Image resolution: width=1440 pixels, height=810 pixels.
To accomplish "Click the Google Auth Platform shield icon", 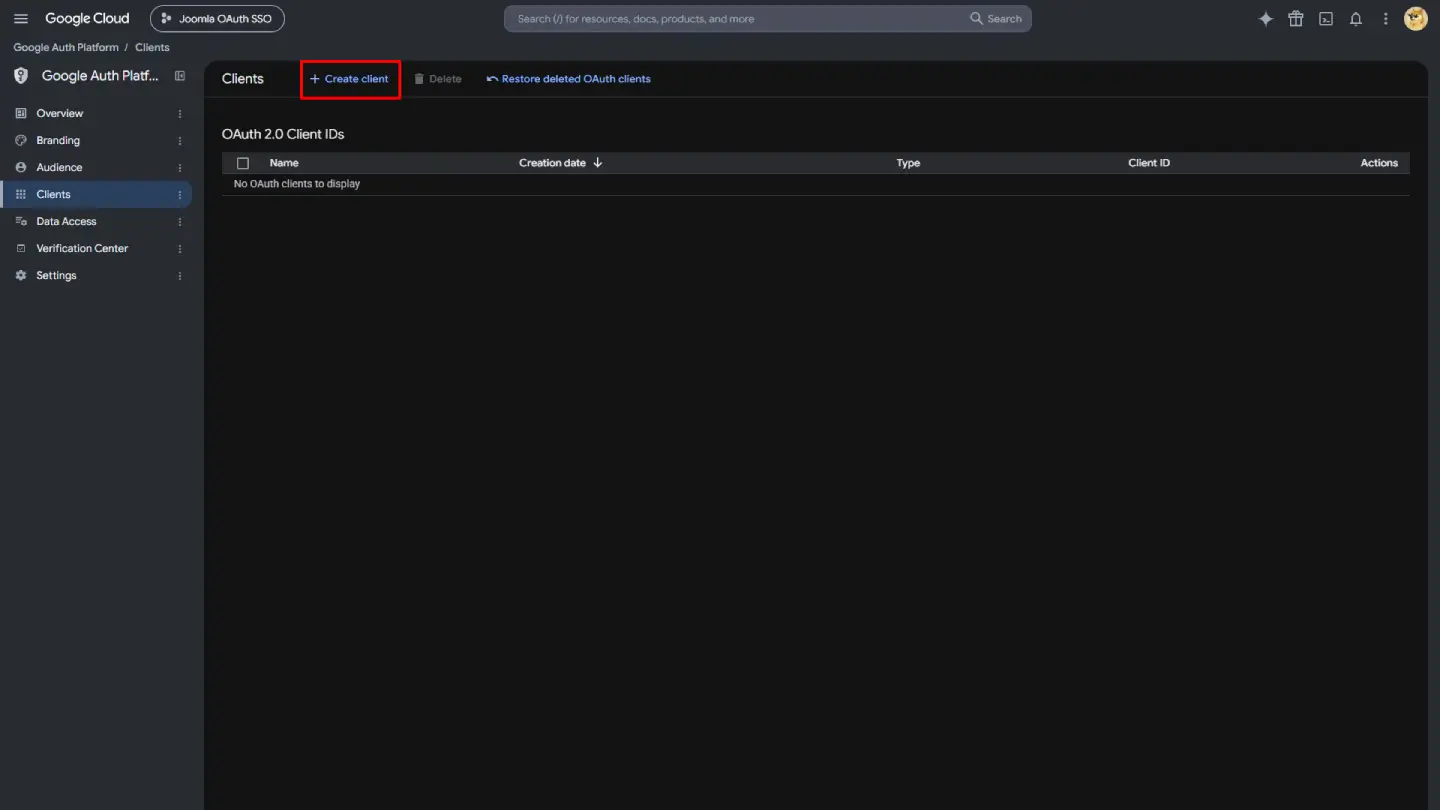I will pos(21,76).
